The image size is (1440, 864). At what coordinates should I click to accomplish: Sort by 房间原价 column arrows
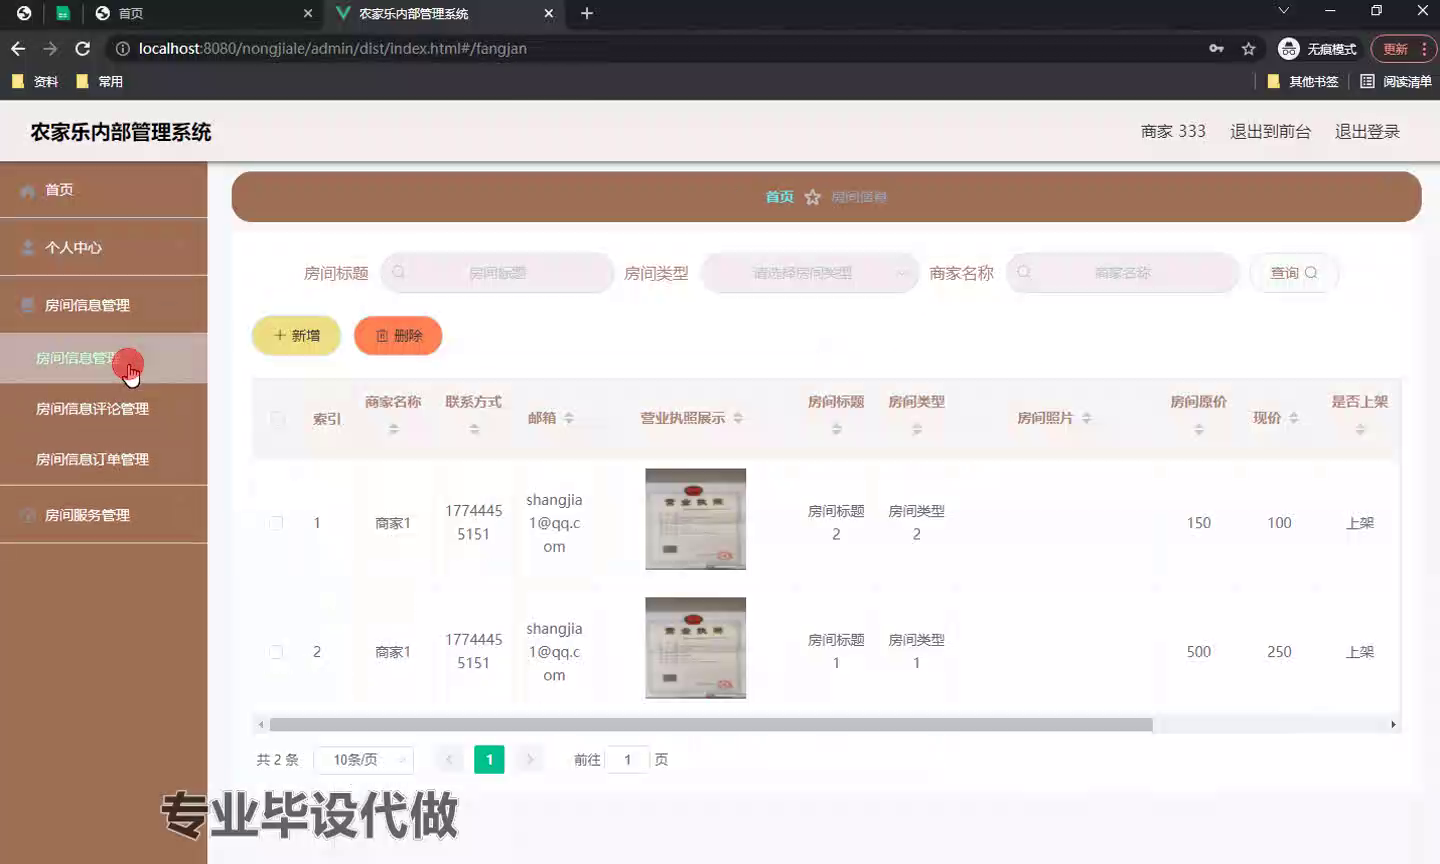1198,429
